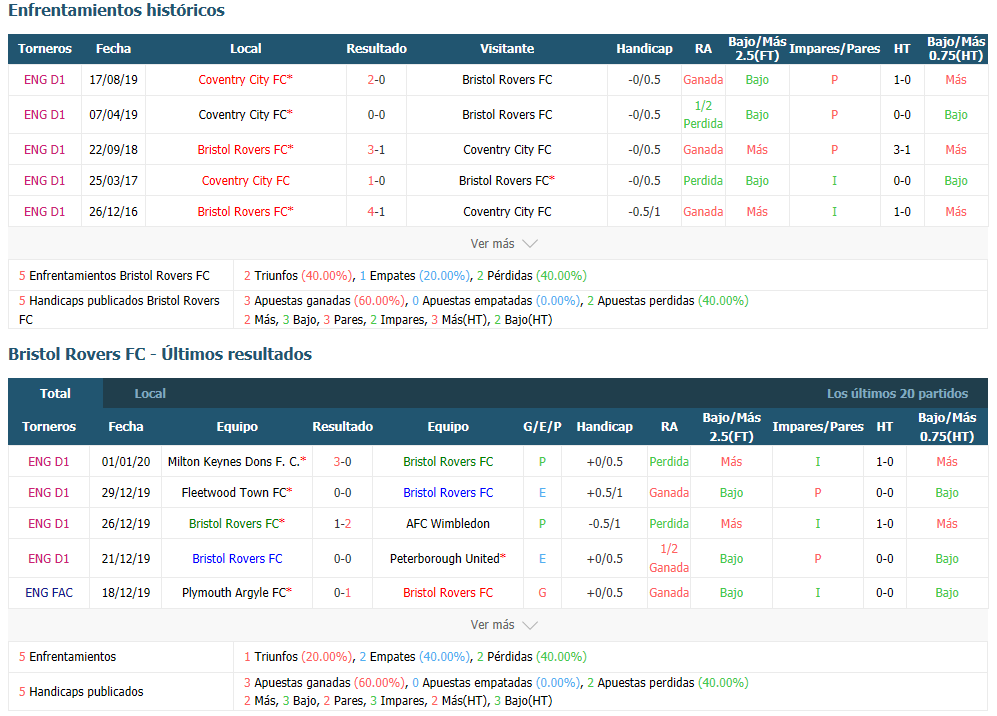Open Coventry City FC local in 25/03/17 row
This screenshot has width=997, height=716.
tap(245, 181)
